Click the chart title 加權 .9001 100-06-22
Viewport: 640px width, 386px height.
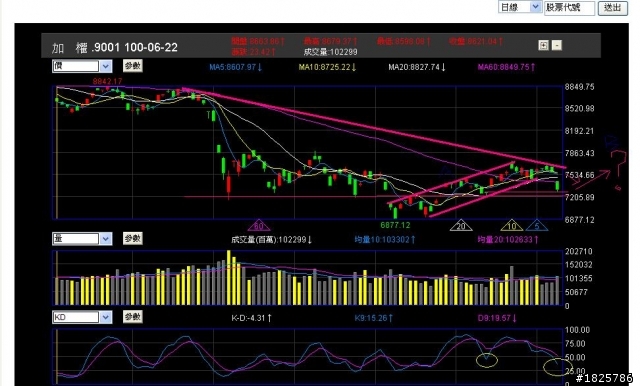[x=115, y=48]
